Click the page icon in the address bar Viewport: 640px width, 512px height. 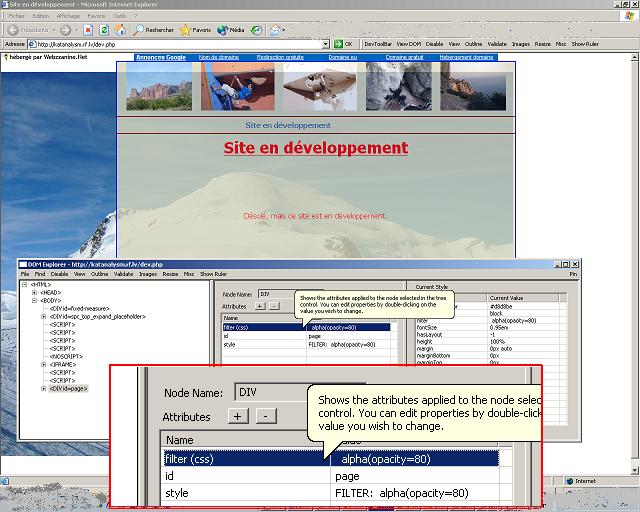(32, 44)
